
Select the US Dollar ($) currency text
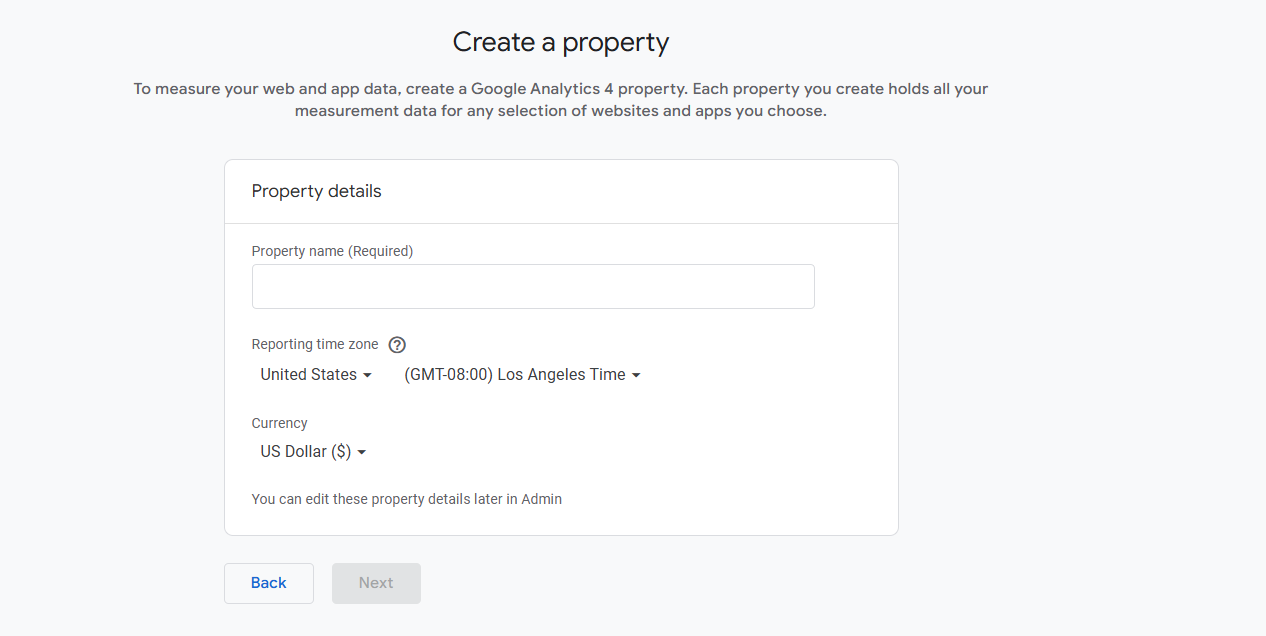coord(305,452)
